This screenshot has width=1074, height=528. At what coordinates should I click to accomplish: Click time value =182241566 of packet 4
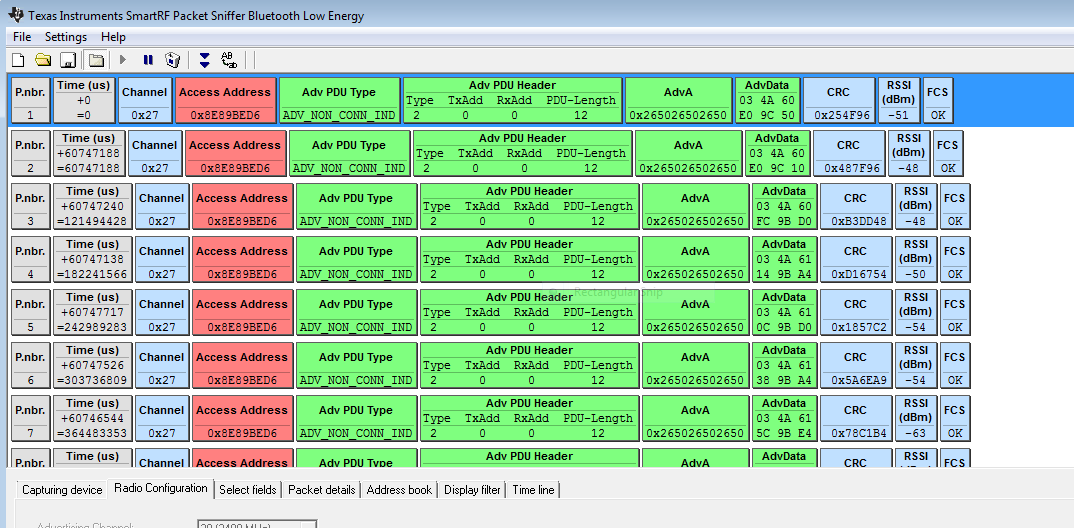pyautogui.click(x=92, y=274)
